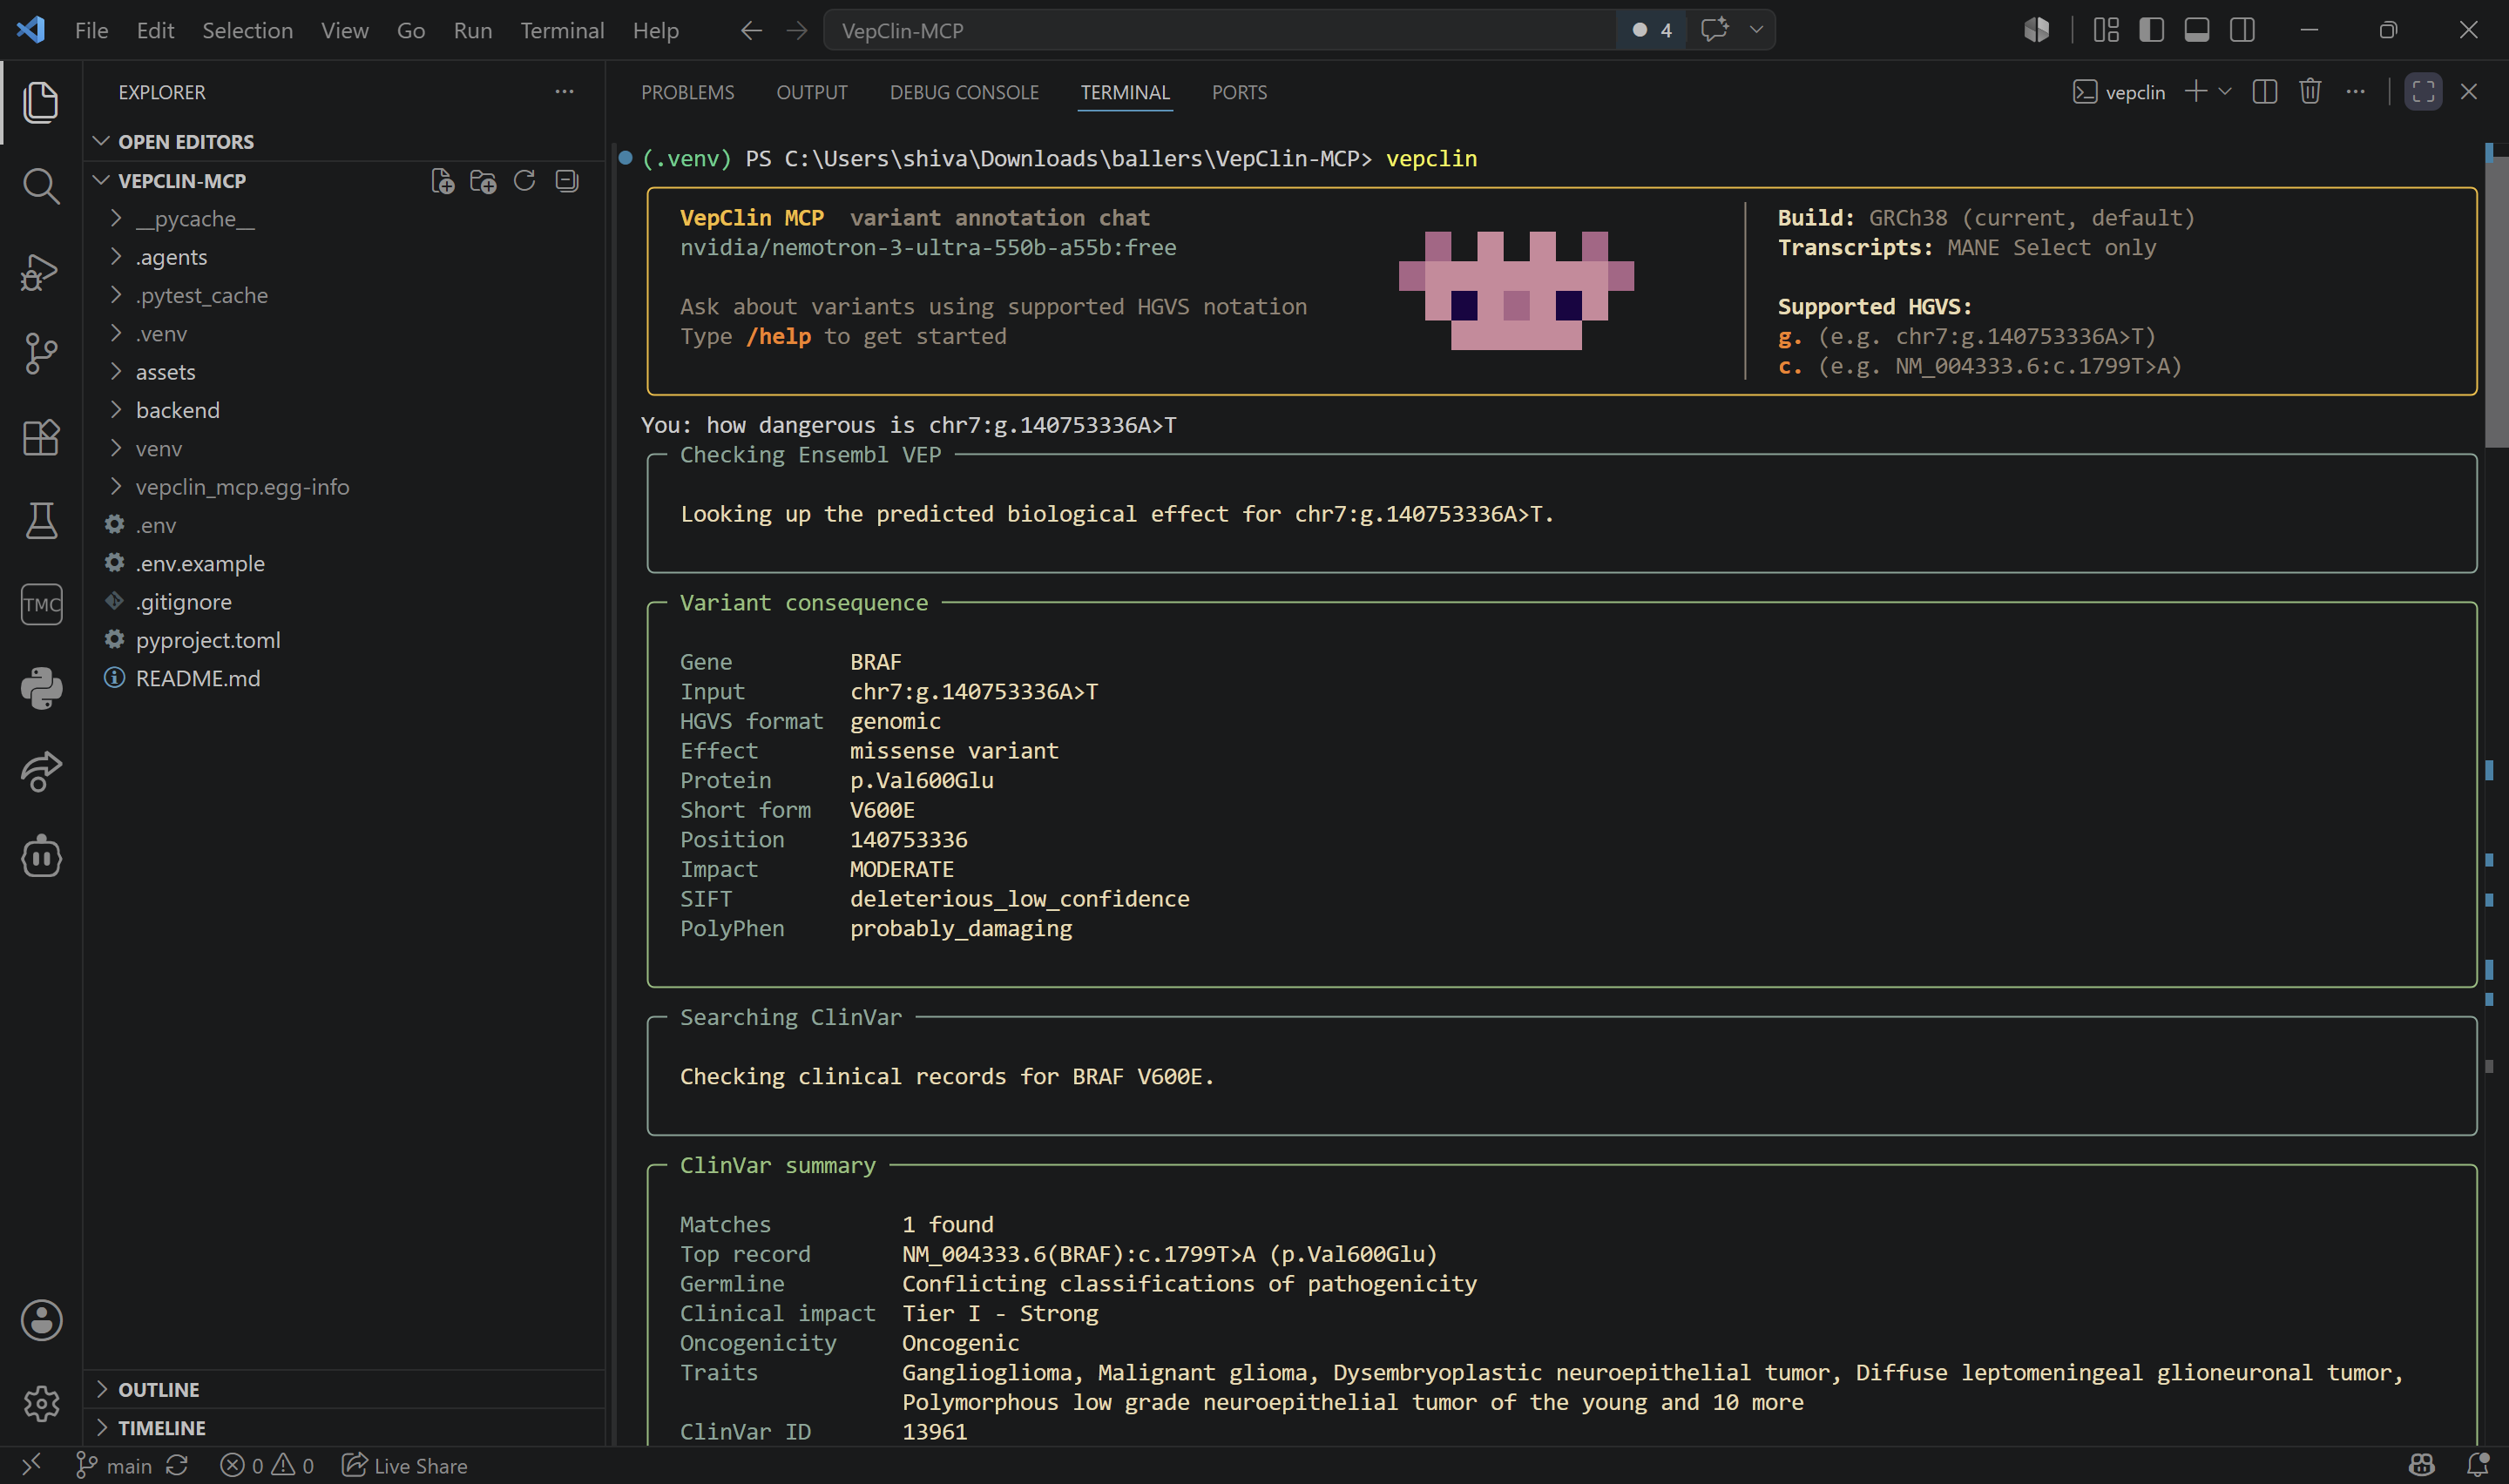The image size is (2509, 1484).
Task: Open the Search view in activity bar
Action: click(x=41, y=186)
